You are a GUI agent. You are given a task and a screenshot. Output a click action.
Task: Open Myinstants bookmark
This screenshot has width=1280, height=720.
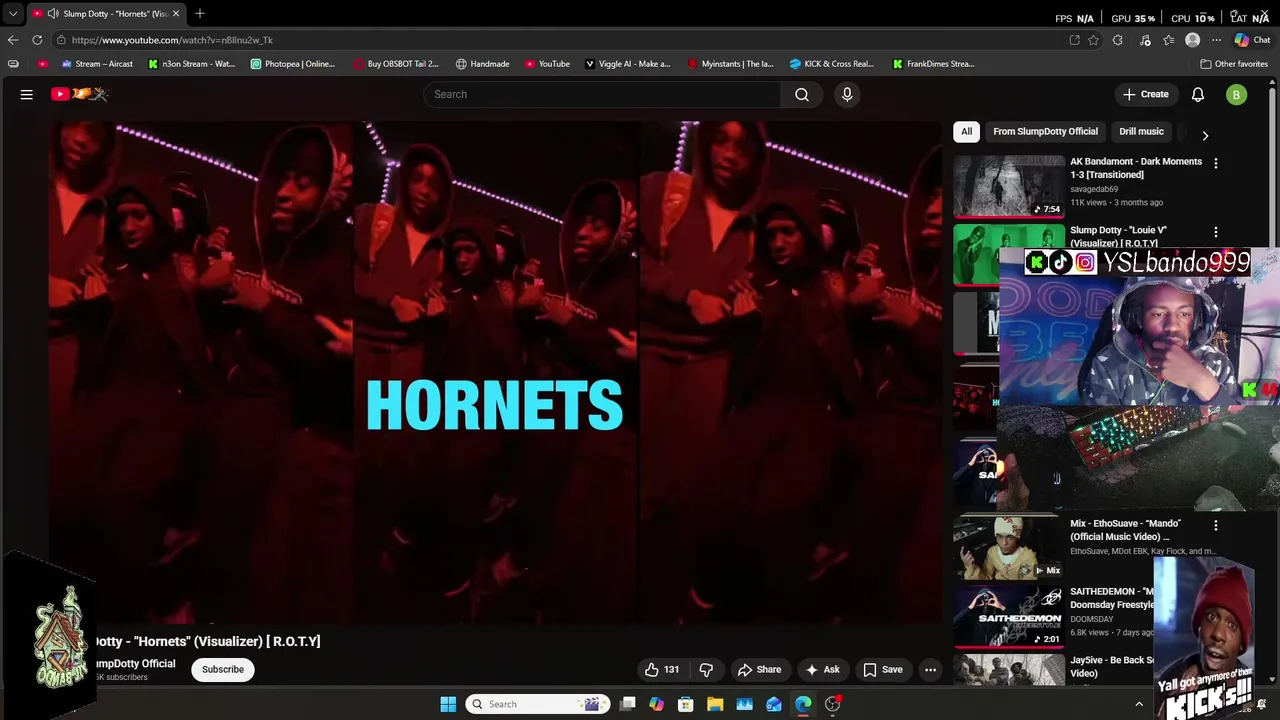730,64
